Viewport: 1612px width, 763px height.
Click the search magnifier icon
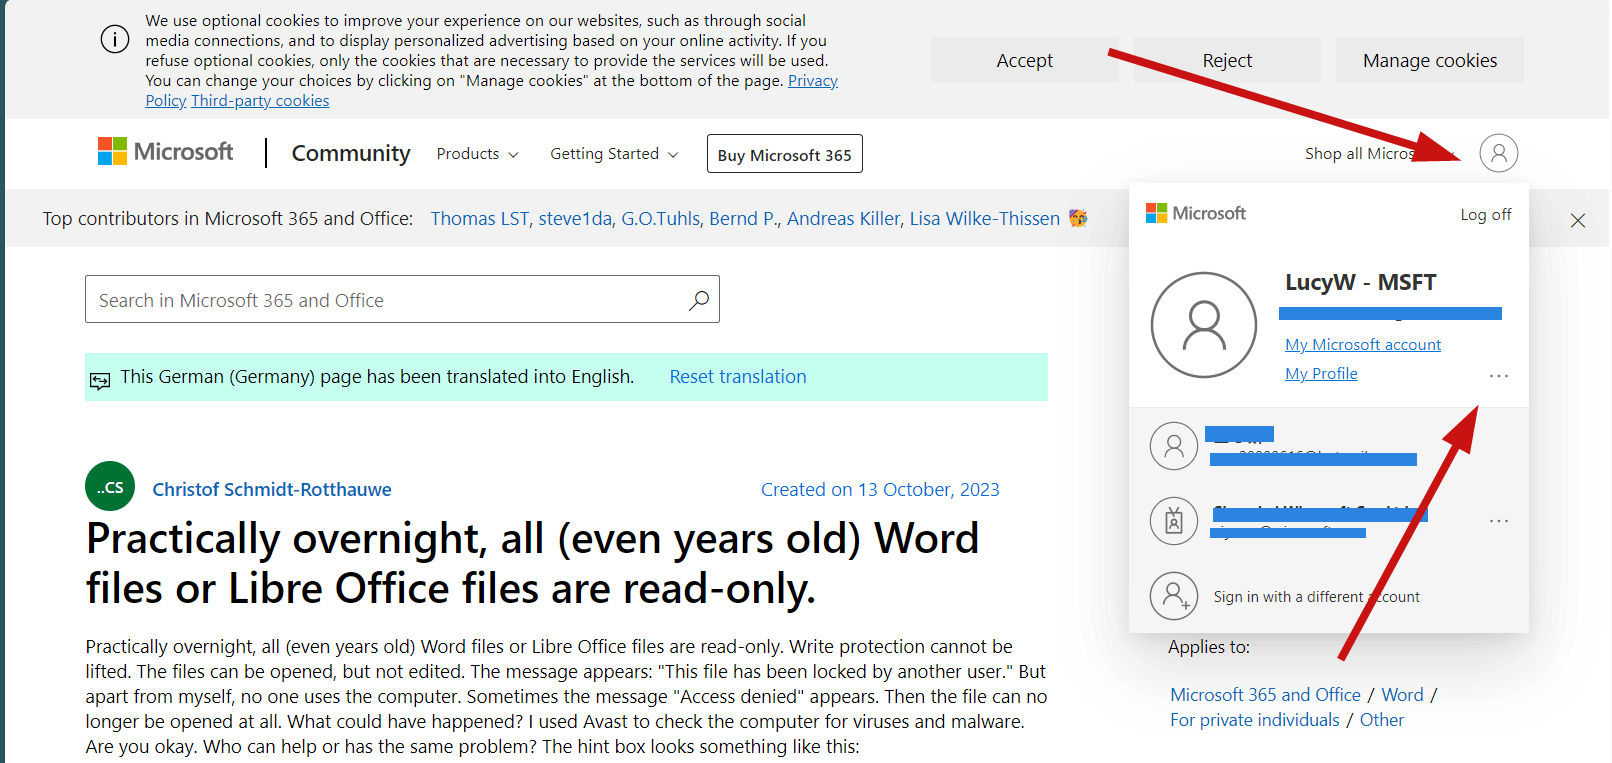tap(699, 300)
